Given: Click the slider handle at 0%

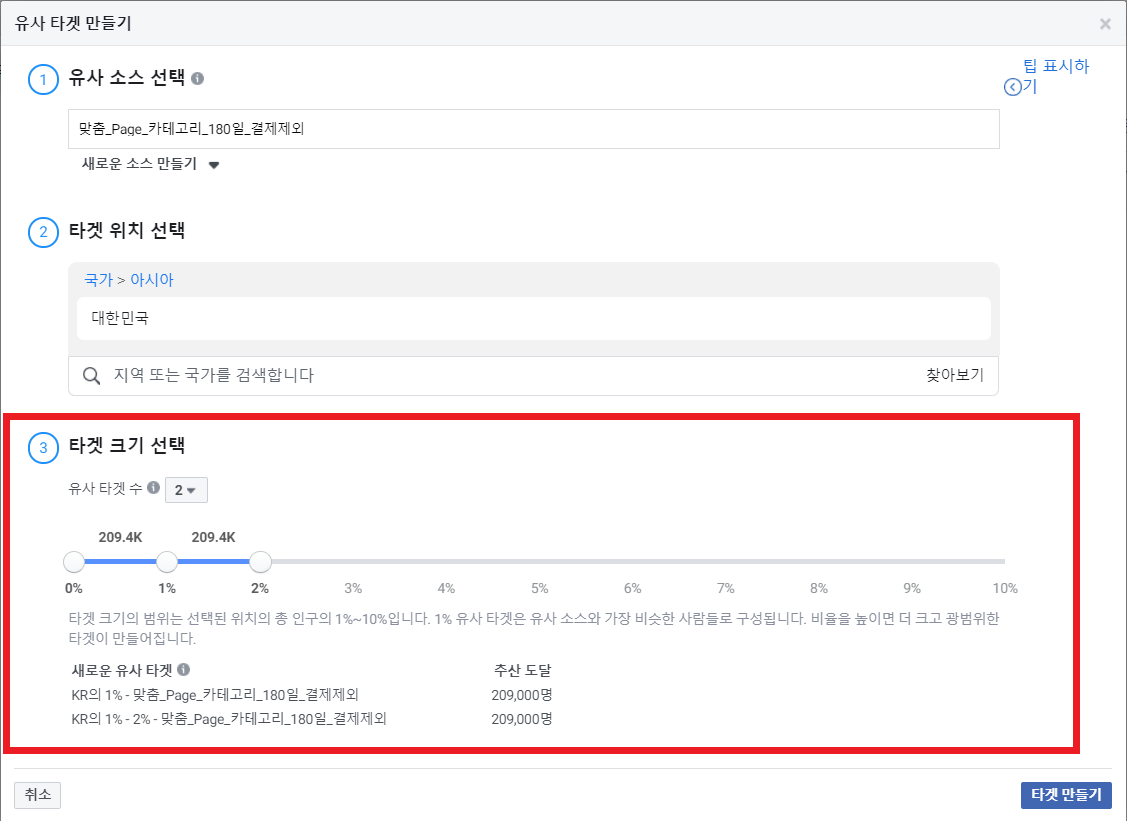Looking at the screenshot, I should click(74, 561).
